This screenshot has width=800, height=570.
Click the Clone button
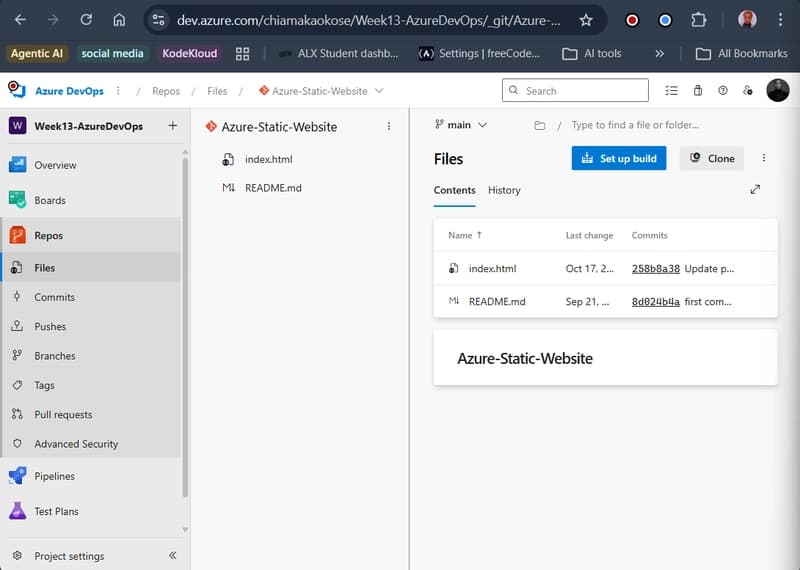point(712,158)
